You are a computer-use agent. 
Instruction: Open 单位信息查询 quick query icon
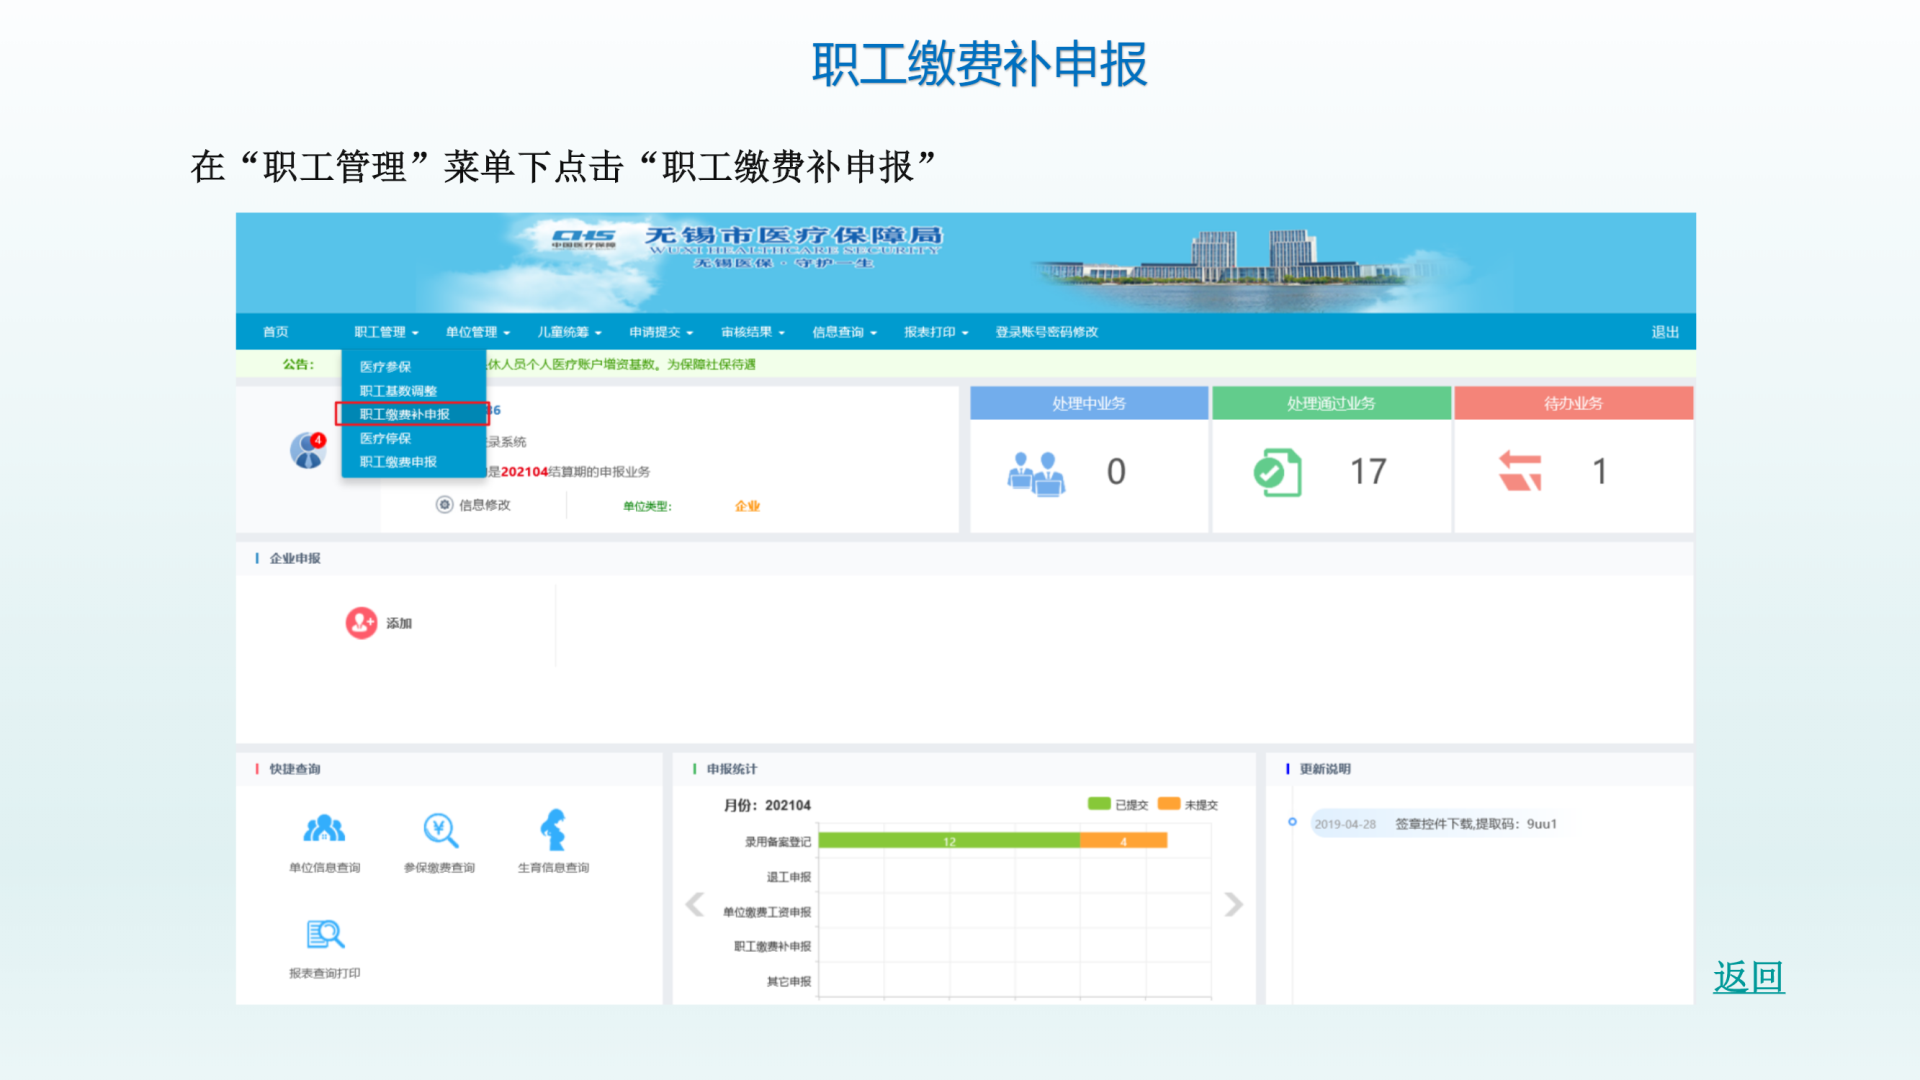324,829
